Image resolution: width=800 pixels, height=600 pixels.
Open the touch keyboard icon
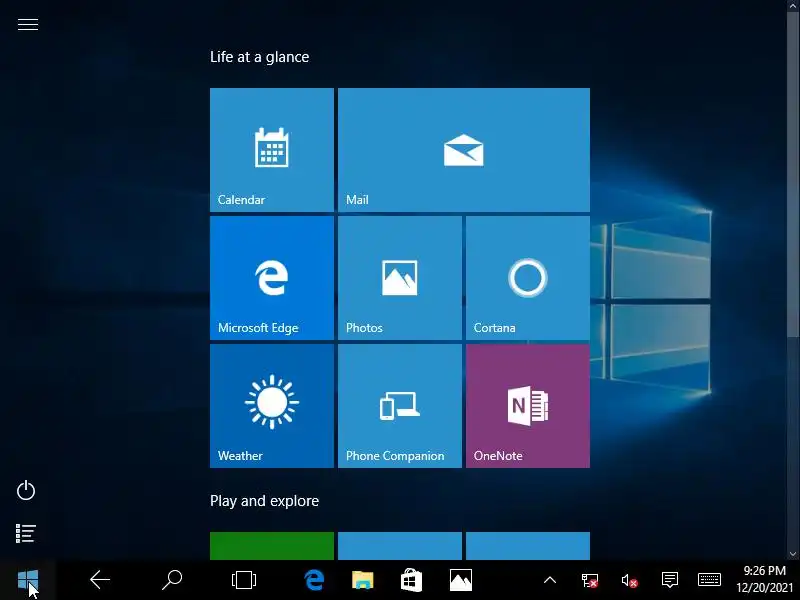pyautogui.click(x=709, y=580)
